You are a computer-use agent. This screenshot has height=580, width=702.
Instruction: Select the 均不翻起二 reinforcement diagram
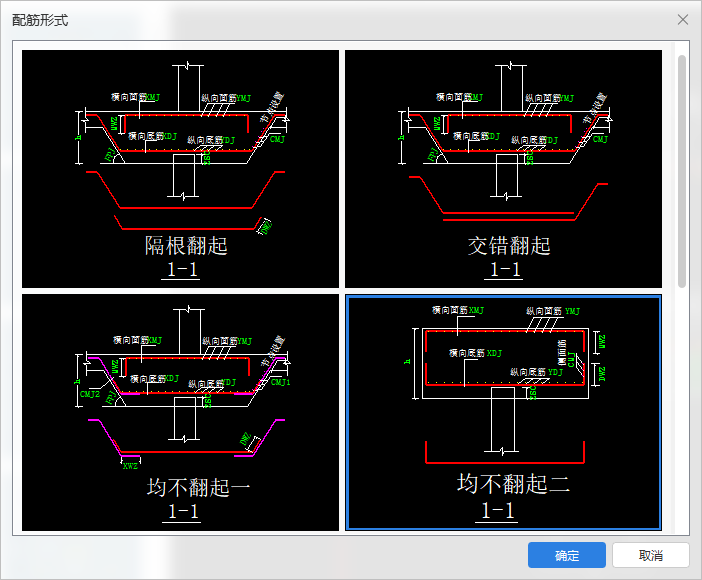[x=503, y=412]
